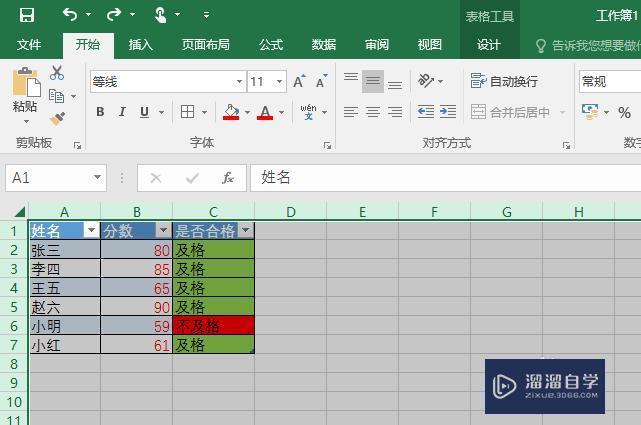Click the Borders grid icon
The height and width of the screenshot is (425, 641).
187,112
